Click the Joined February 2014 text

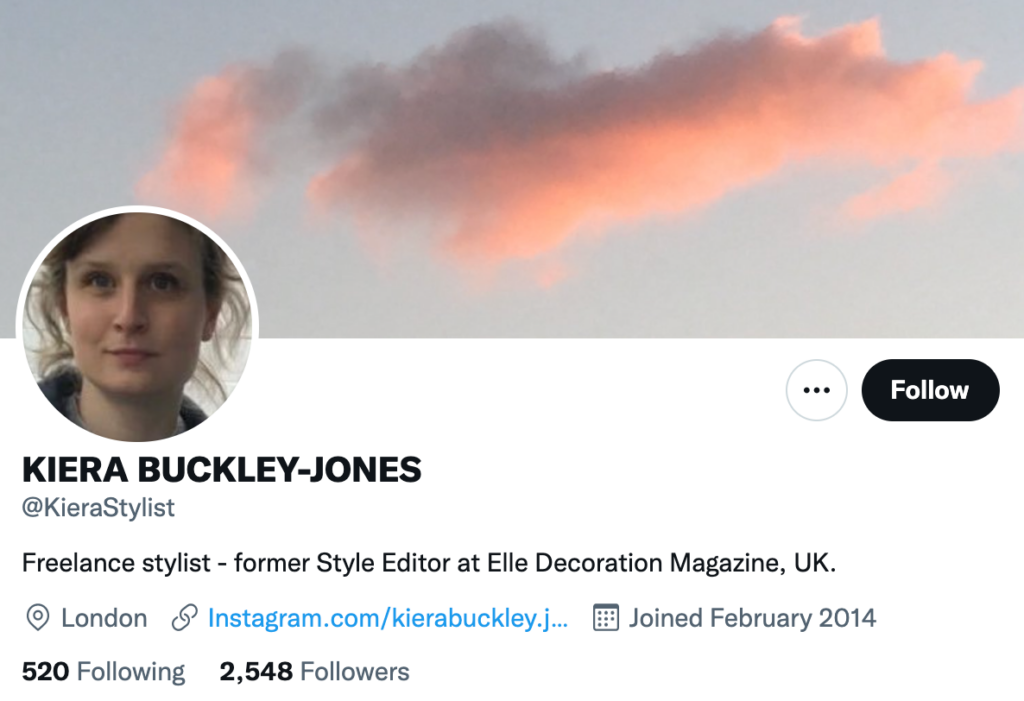pyautogui.click(x=752, y=618)
